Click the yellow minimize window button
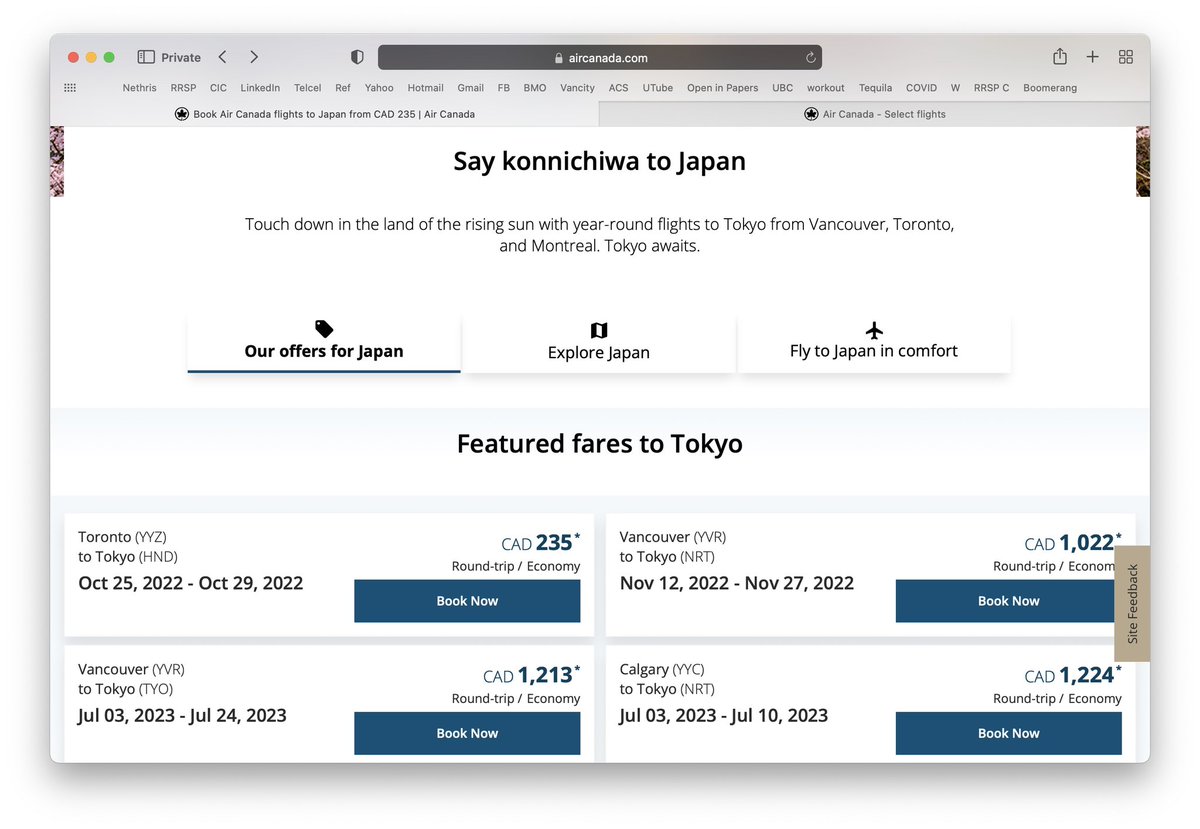Viewport: 1200px width, 829px height. [x=91, y=57]
